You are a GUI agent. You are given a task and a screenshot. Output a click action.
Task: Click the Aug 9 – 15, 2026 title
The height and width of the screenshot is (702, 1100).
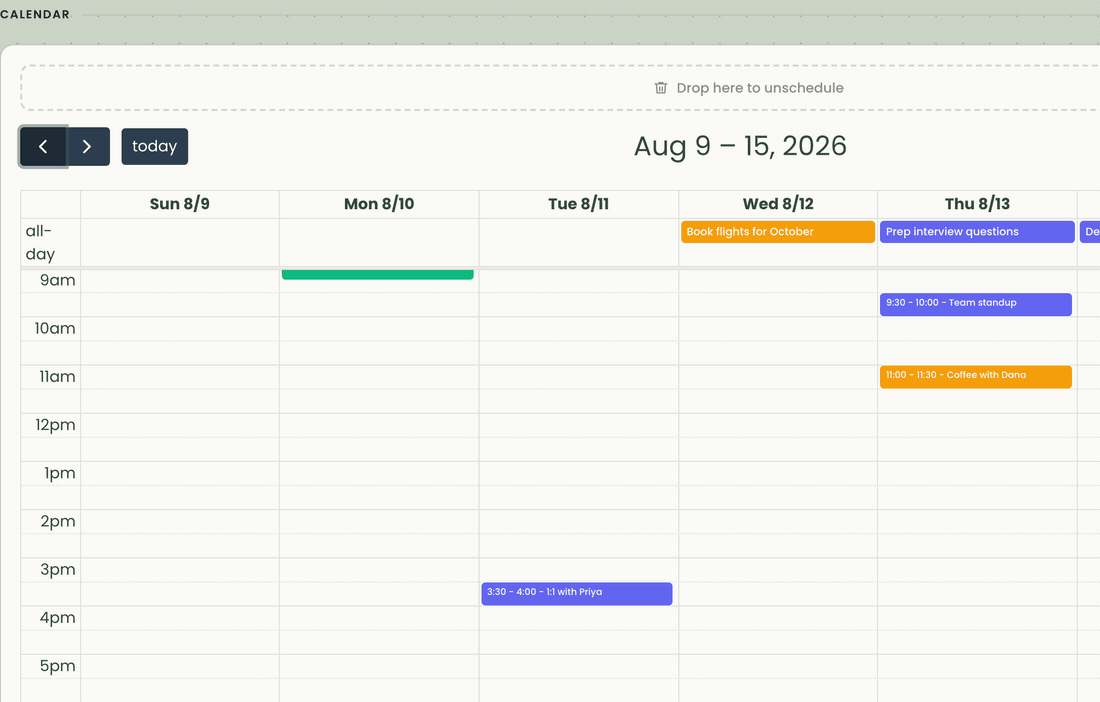[740, 146]
